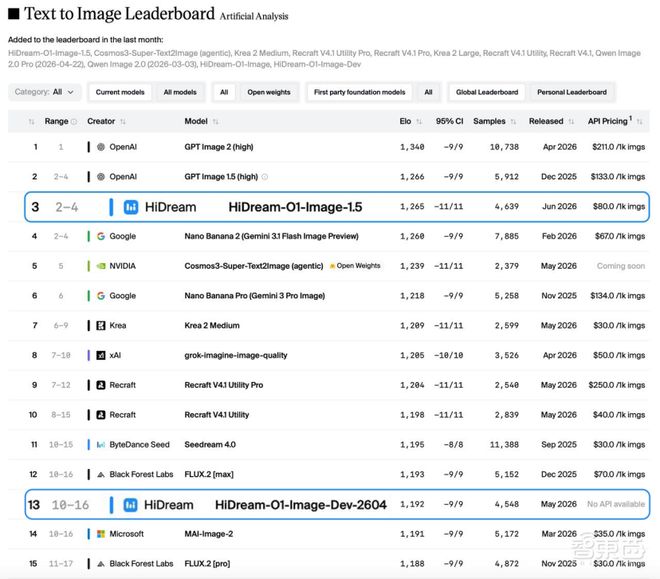Click the No API available text
The width and height of the screenshot is (660, 579).
(616, 504)
